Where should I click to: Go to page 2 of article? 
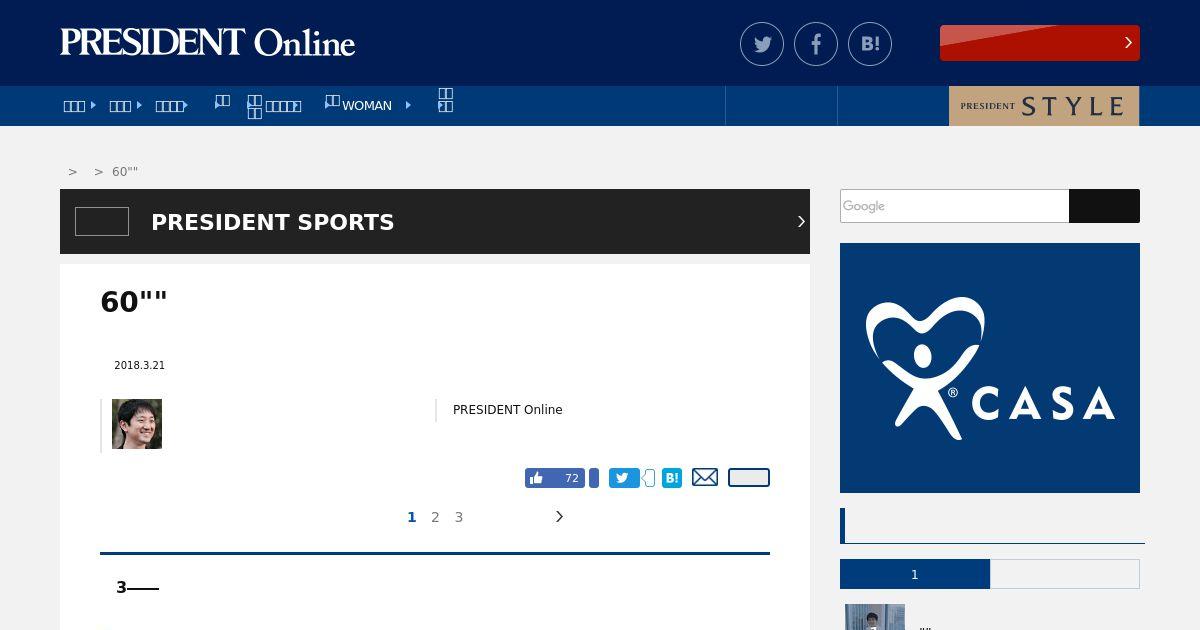(x=435, y=517)
